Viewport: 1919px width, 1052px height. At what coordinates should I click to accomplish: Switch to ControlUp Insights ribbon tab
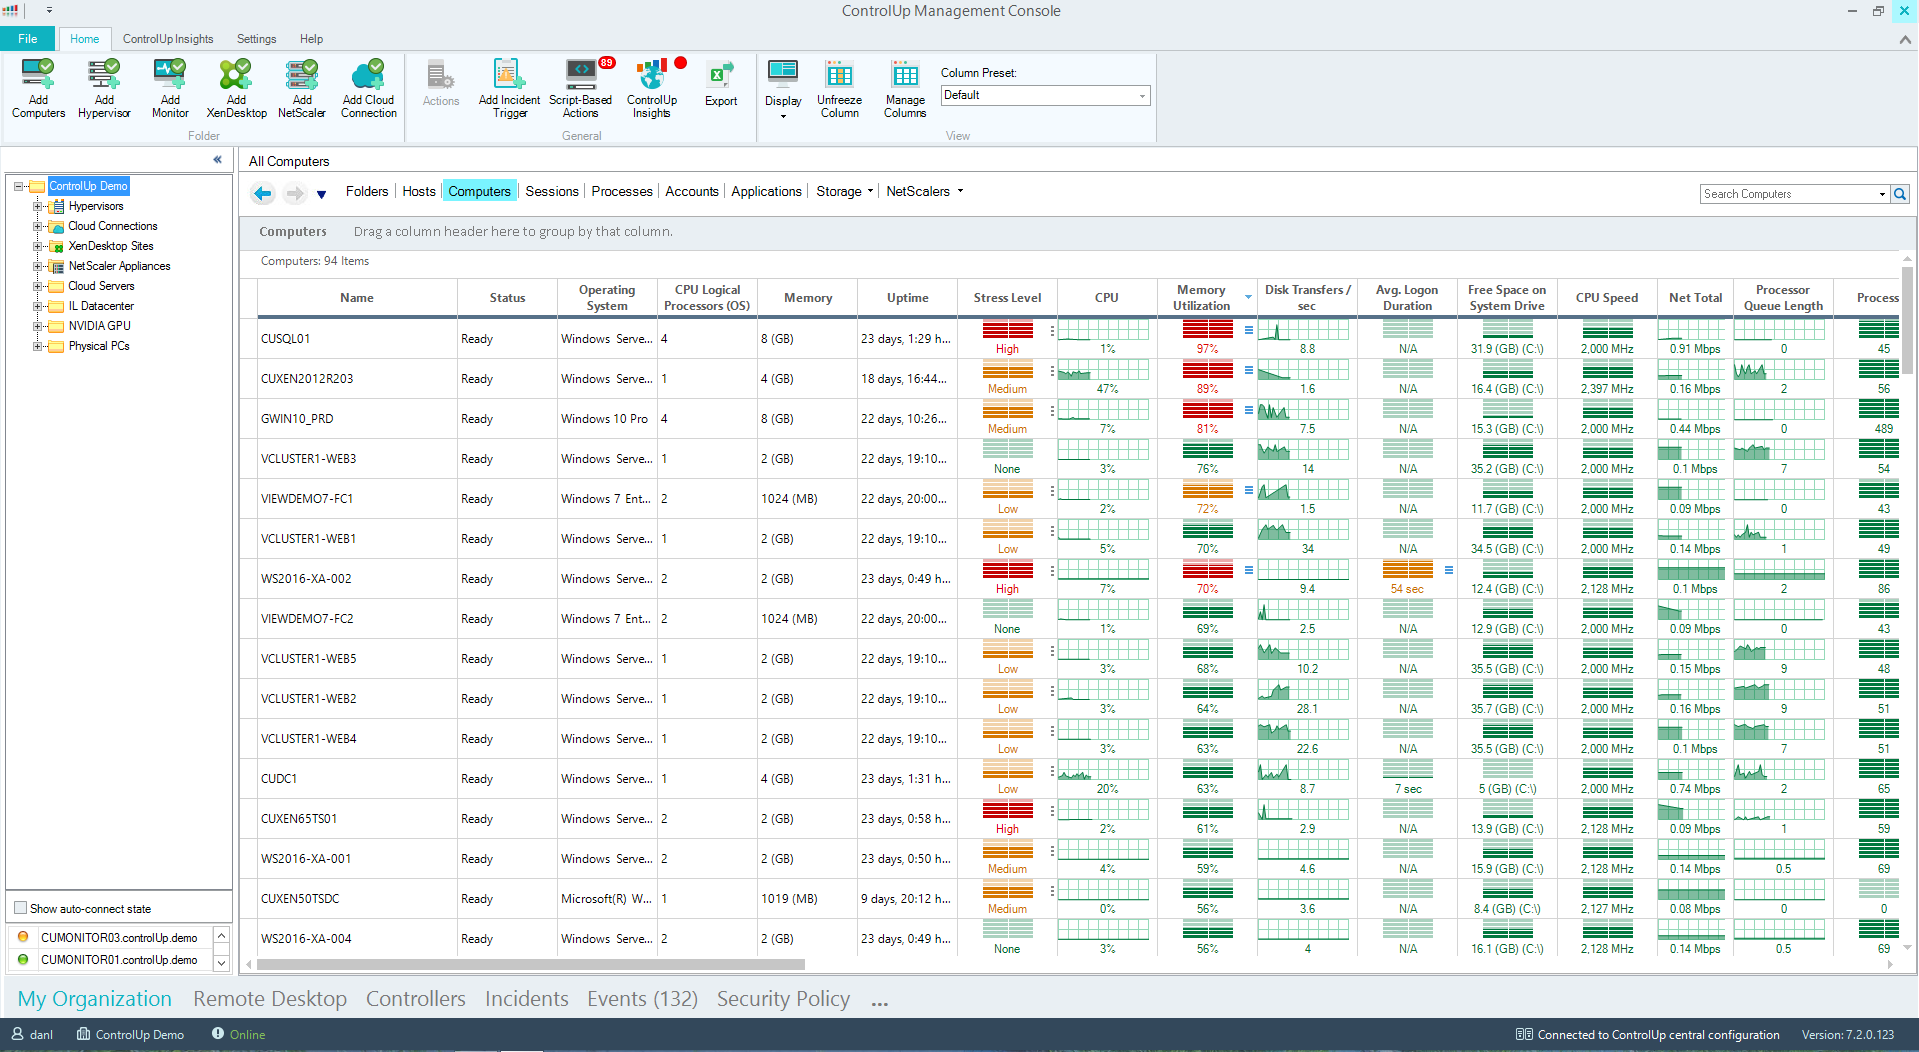point(168,39)
